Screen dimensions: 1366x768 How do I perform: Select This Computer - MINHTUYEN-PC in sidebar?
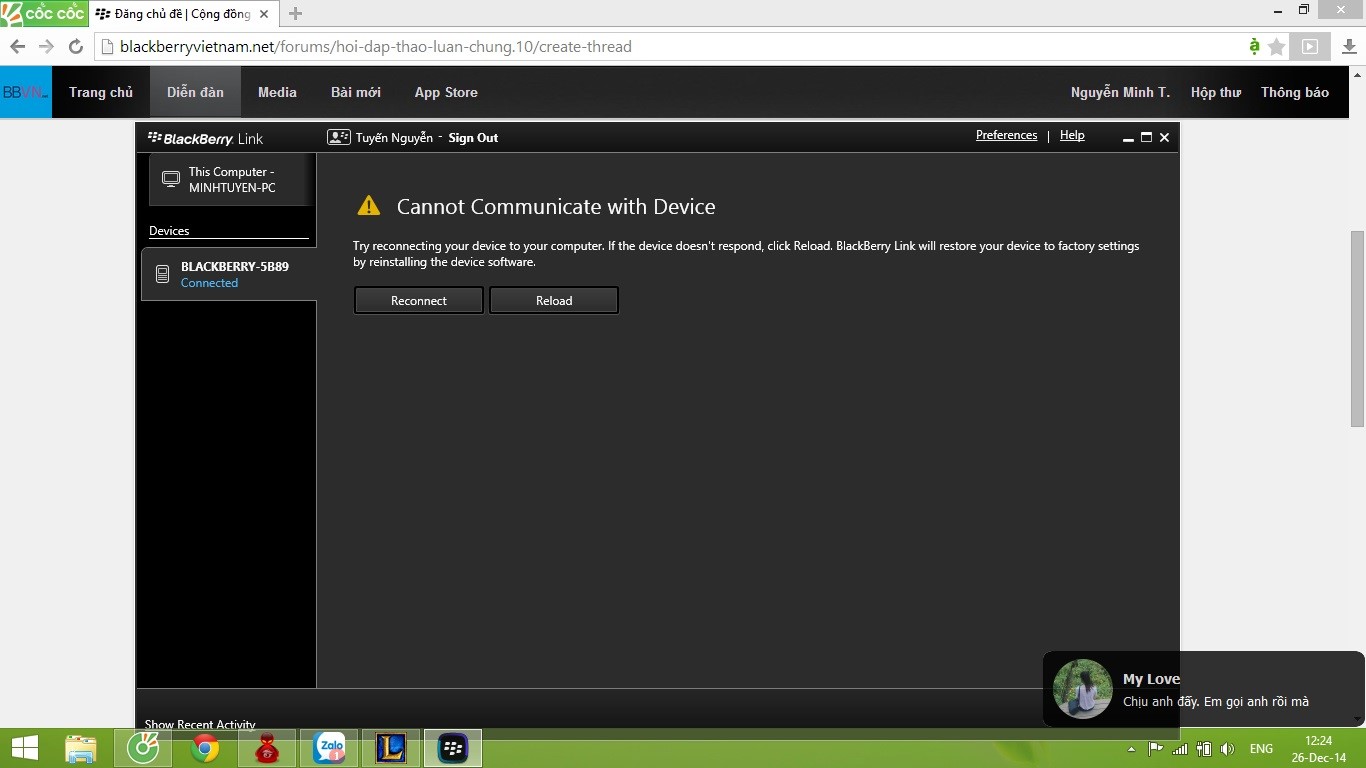pyautogui.click(x=231, y=180)
